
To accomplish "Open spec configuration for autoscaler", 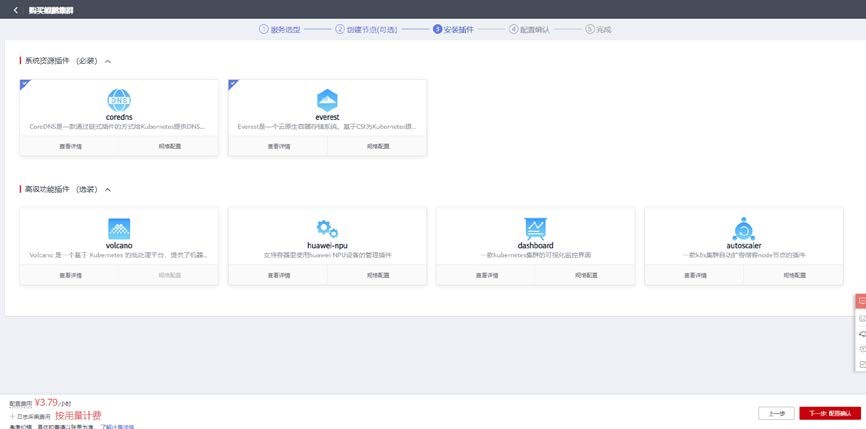I will coord(793,275).
